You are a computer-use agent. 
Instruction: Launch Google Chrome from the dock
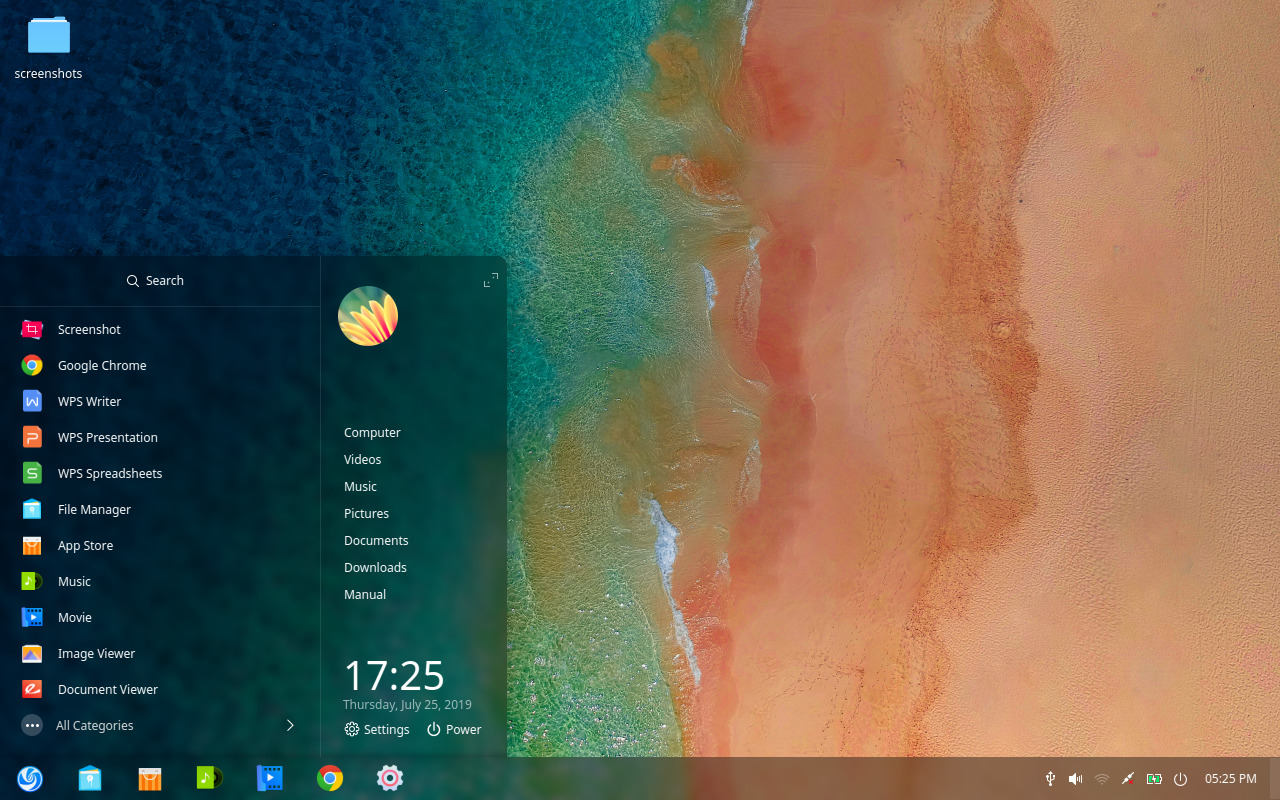coord(330,778)
